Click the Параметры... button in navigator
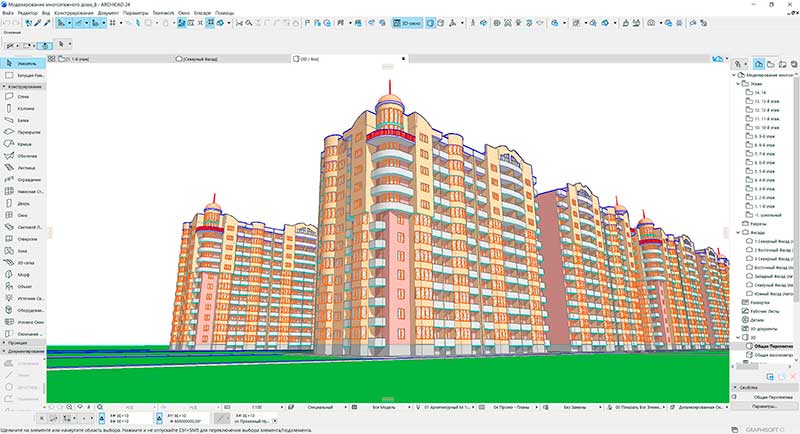Image resolution: width=800 pixels, height=434 pixels. coord(764,407)
